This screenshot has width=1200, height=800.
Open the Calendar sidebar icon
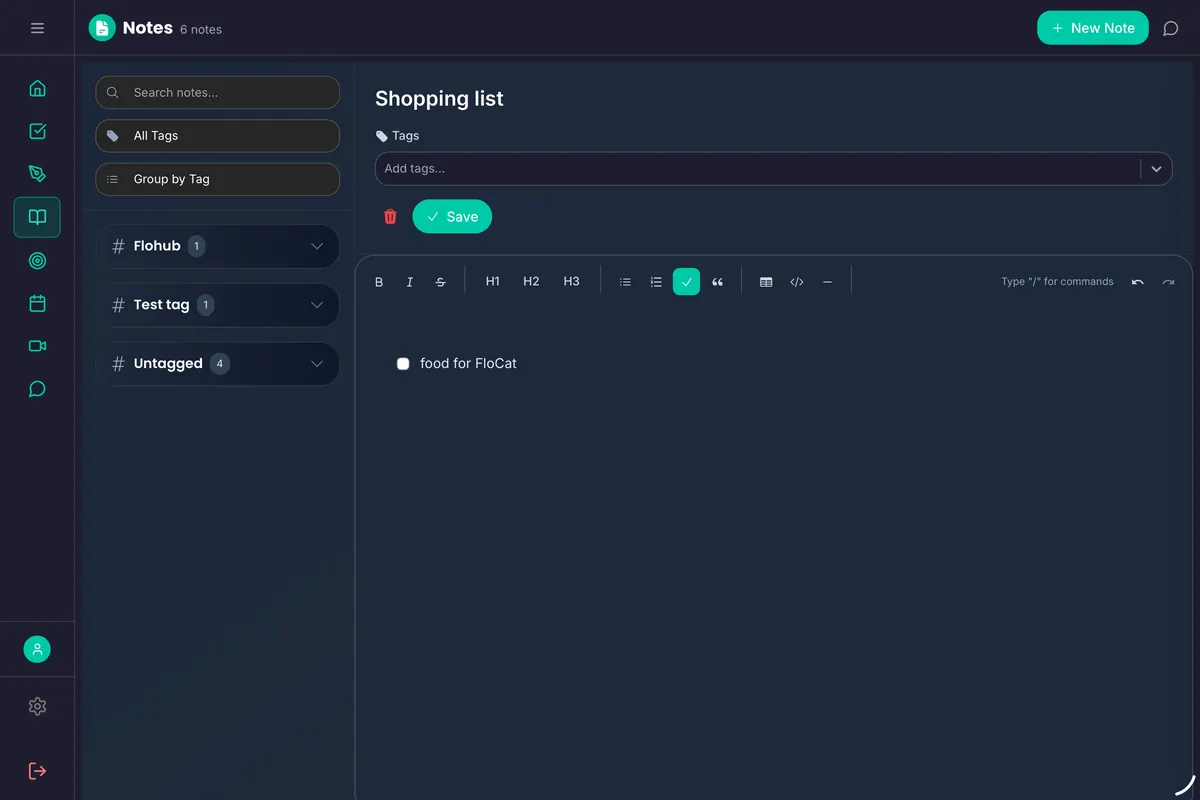pos(37,304)
